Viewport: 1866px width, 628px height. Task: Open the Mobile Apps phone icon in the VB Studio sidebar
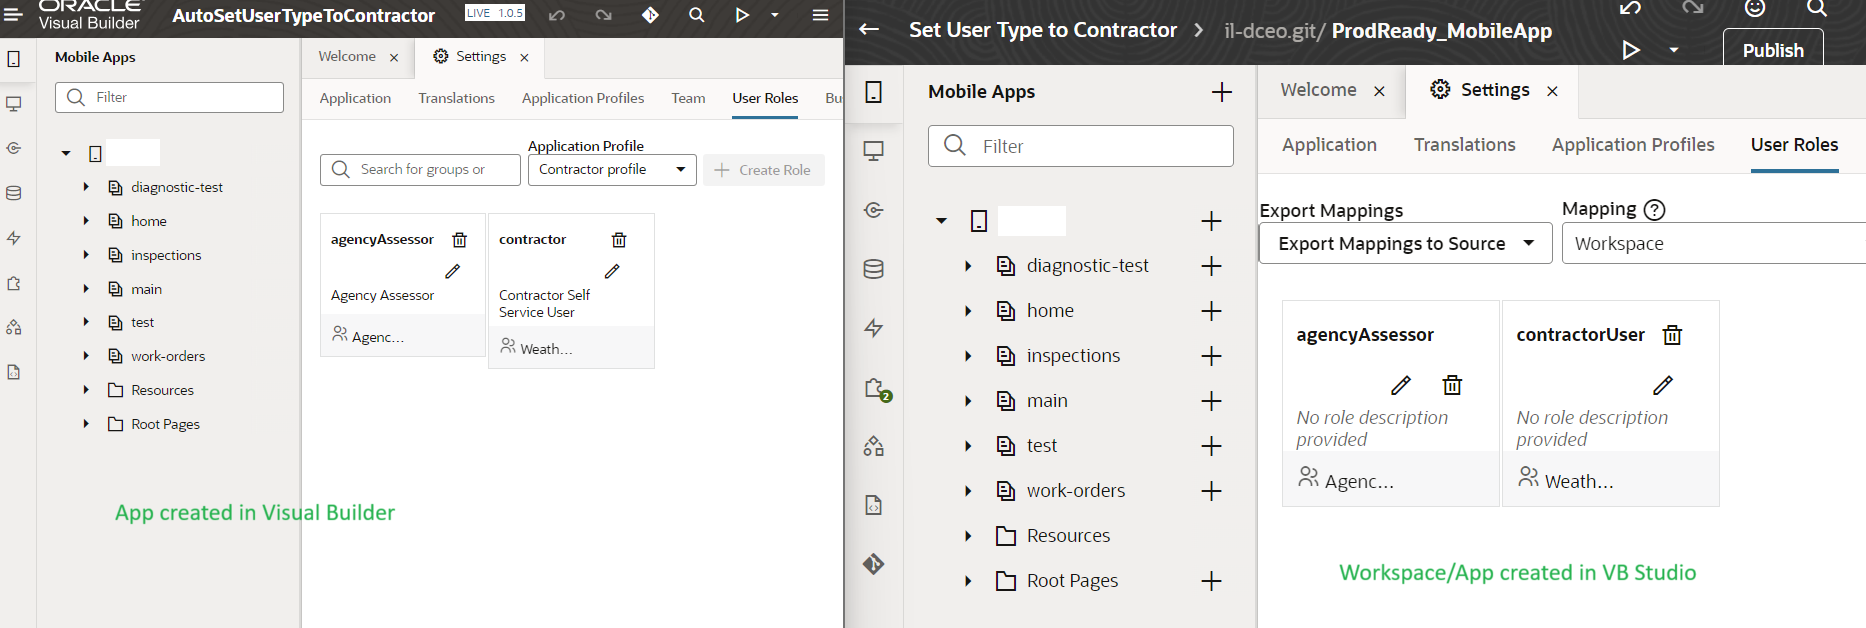click(x=873, y=92)
